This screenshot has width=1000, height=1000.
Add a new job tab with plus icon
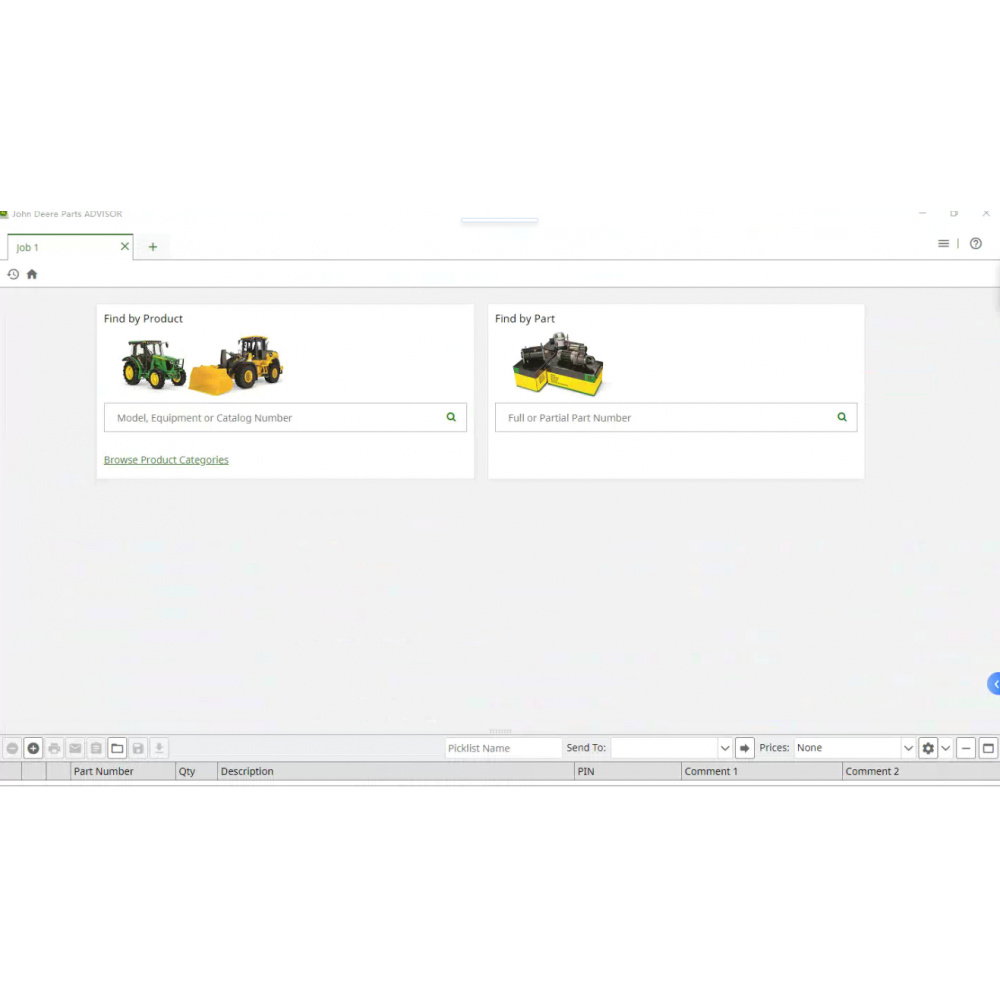point(152,247)
